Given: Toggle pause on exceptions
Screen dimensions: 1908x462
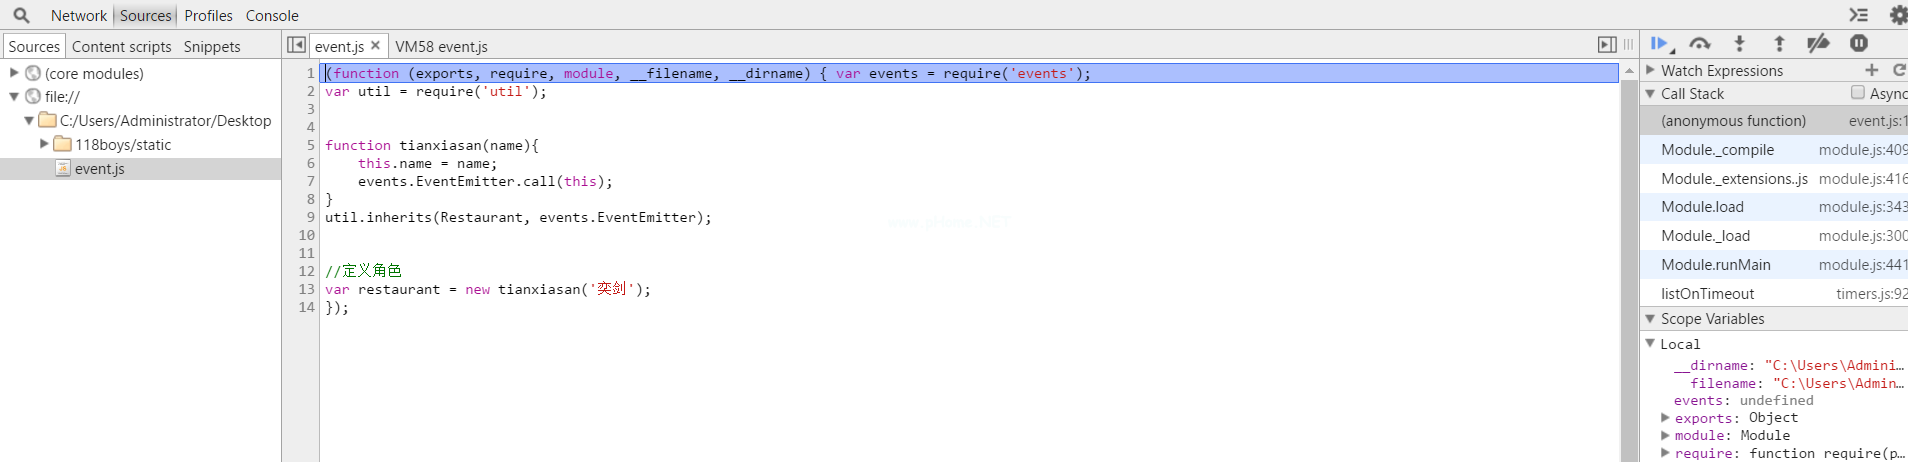Looking at the screenshot, I should point(1858,44).
